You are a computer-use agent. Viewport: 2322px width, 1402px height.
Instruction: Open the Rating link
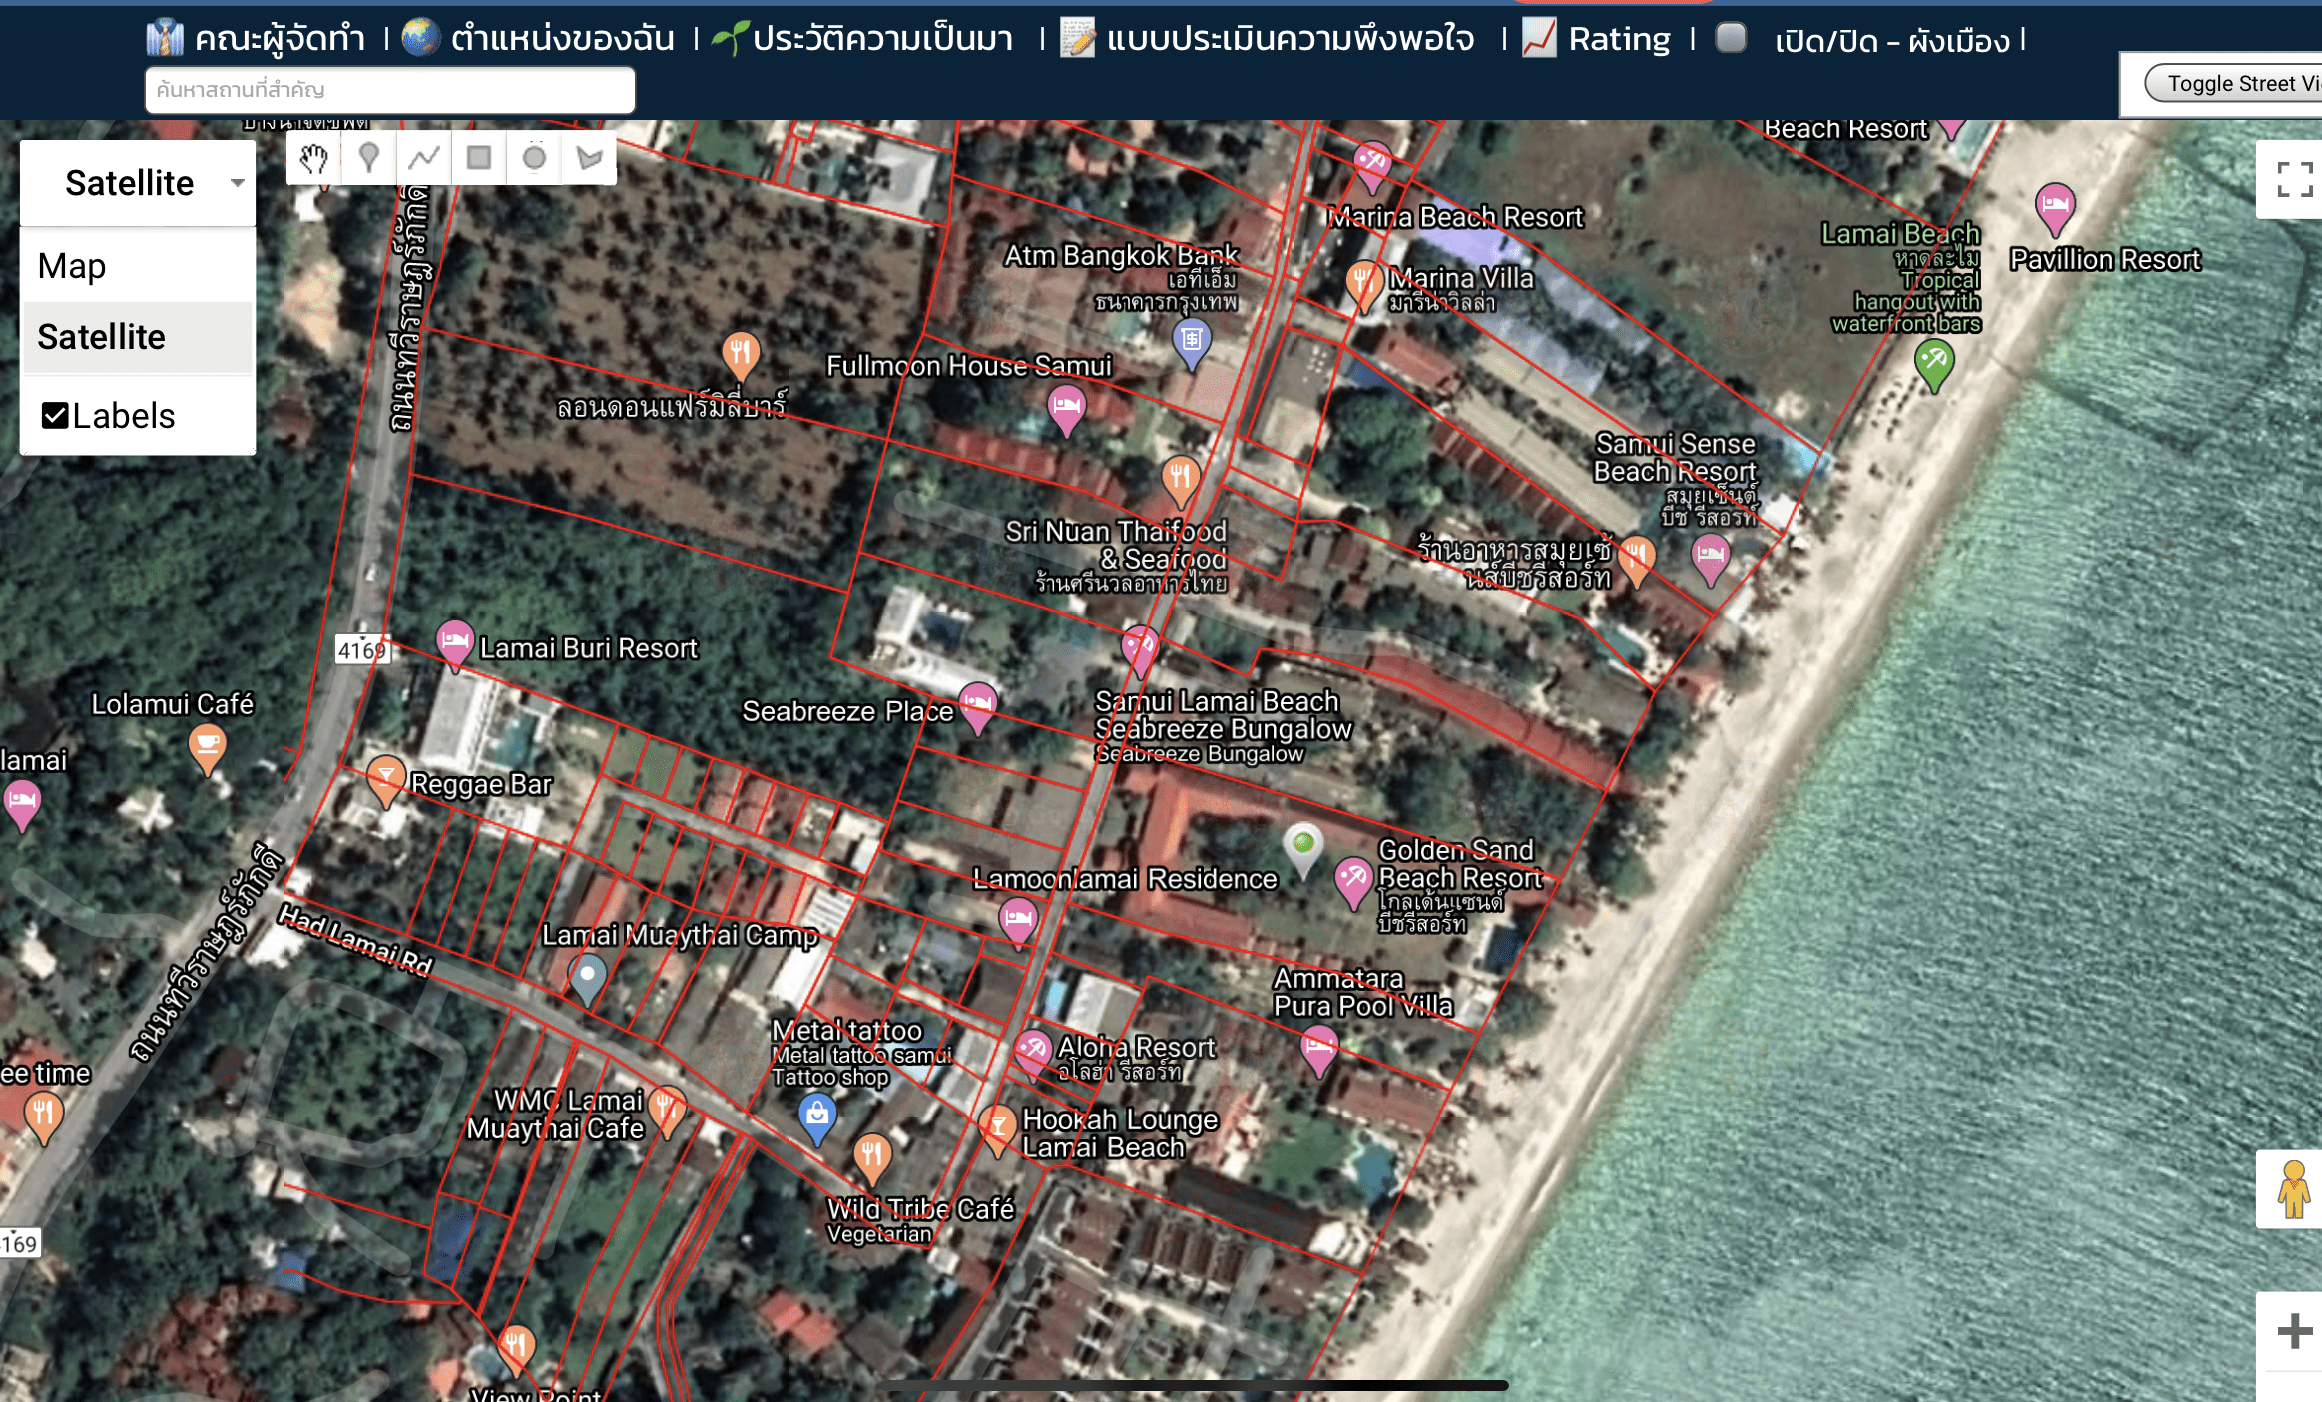click(x=1619, y=39)
